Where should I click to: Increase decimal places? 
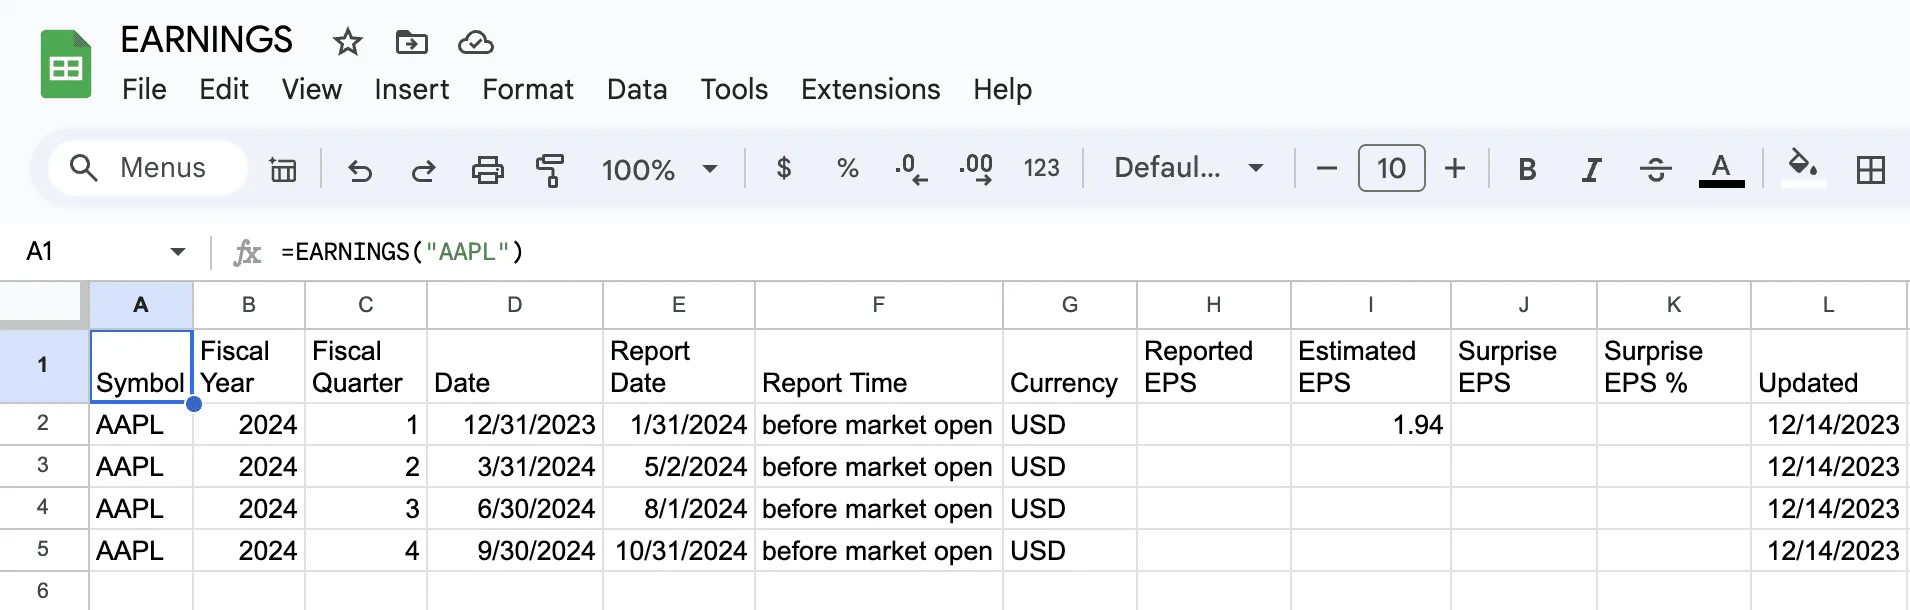[x=976, y=168]
